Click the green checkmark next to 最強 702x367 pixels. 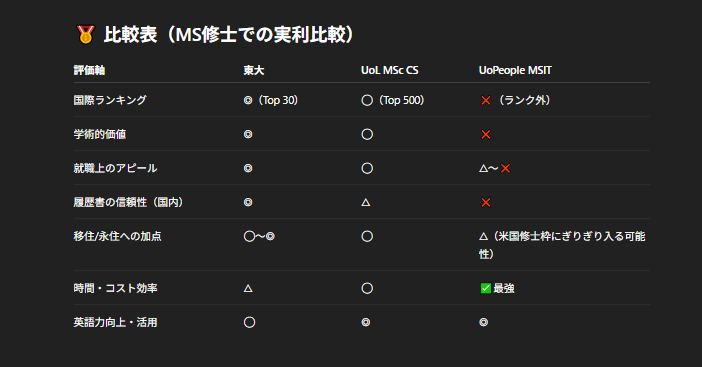click(486, 288)
